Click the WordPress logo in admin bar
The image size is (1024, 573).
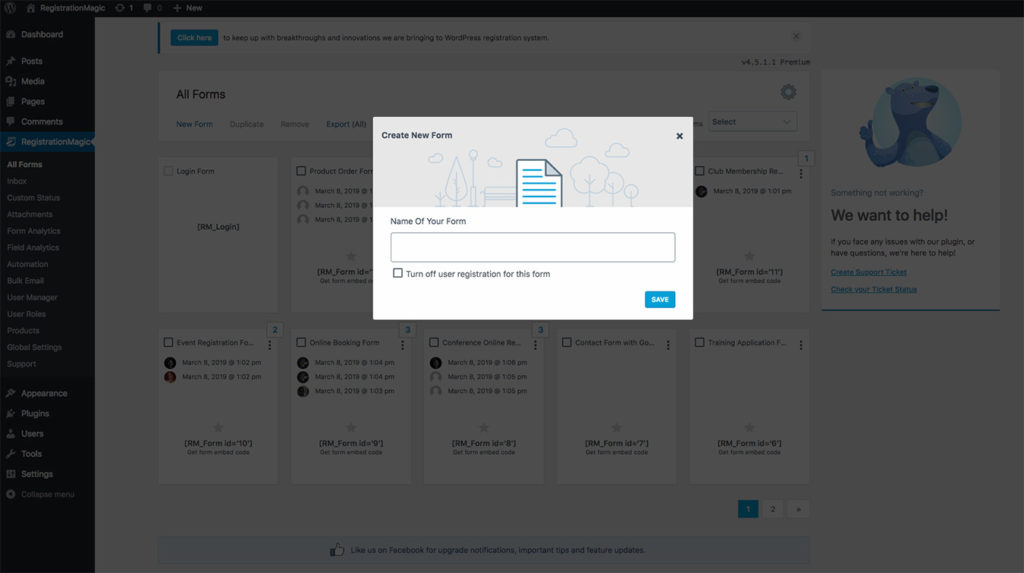[x=10, y=8]
